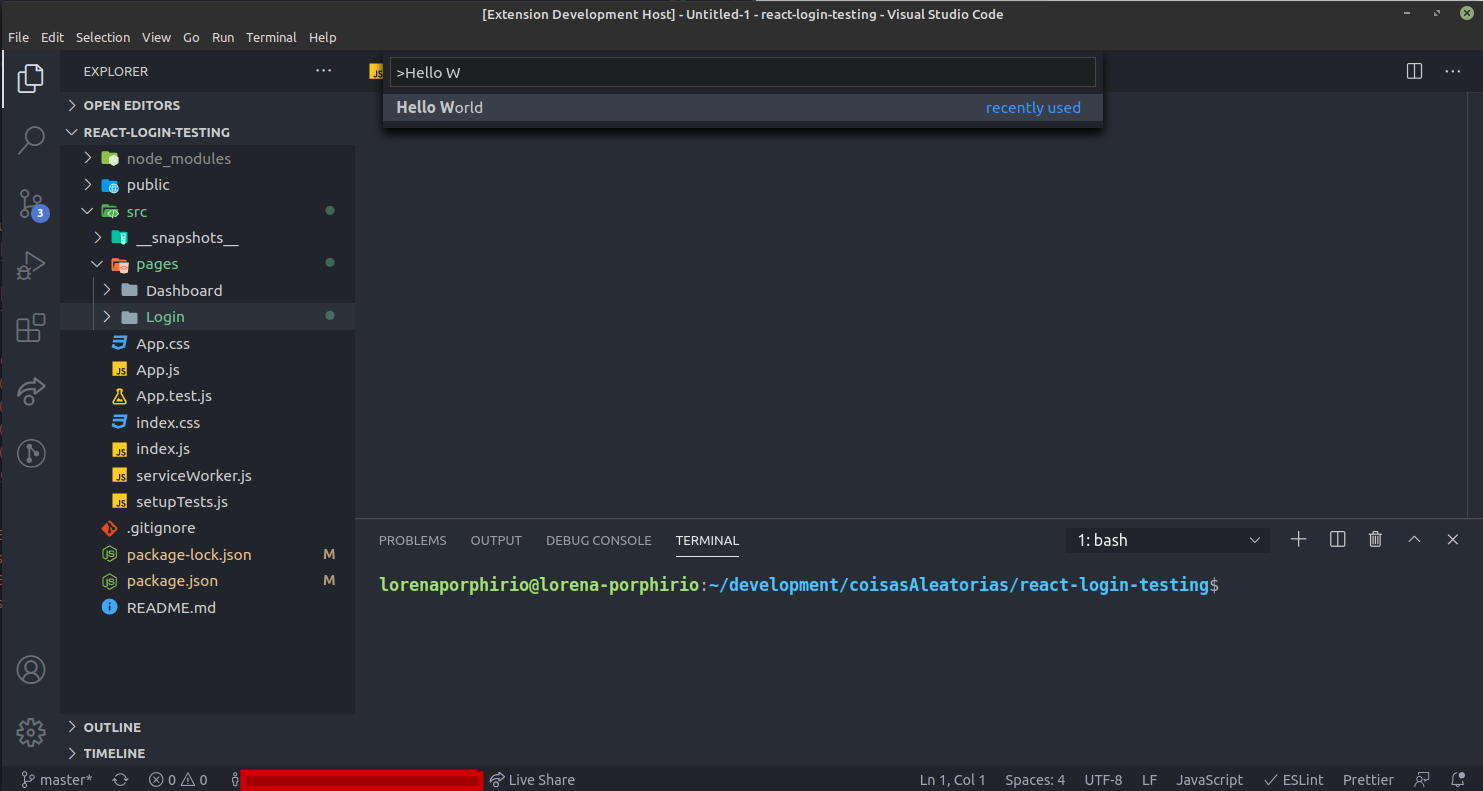1483x791 pixels.
Task: Click Explorer views and more actions ellipsis
Action: pos(323,71)
